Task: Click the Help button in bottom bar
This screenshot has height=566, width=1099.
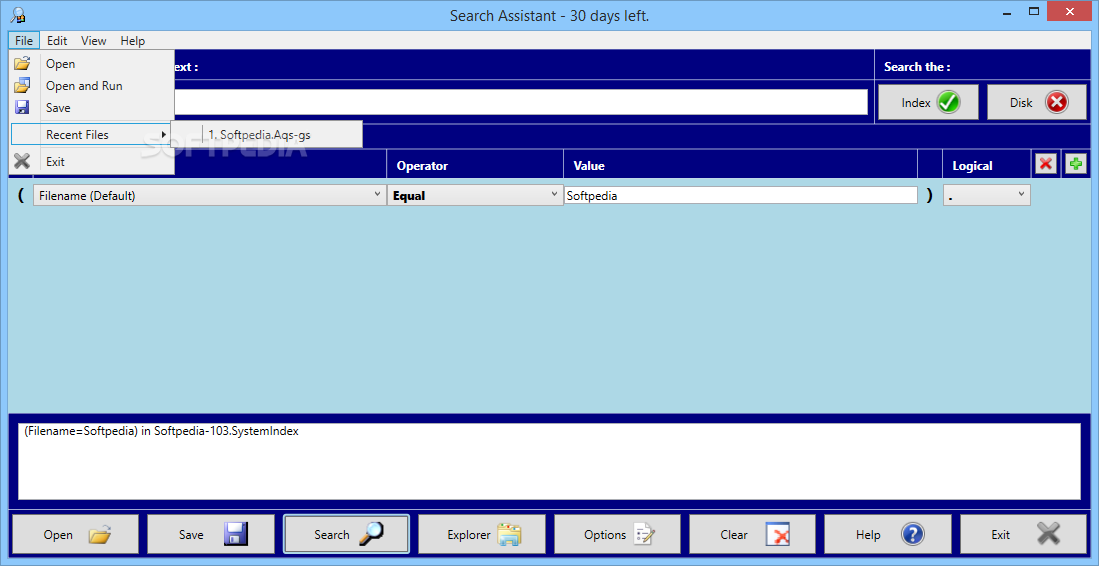Action: tap(887, 535)
